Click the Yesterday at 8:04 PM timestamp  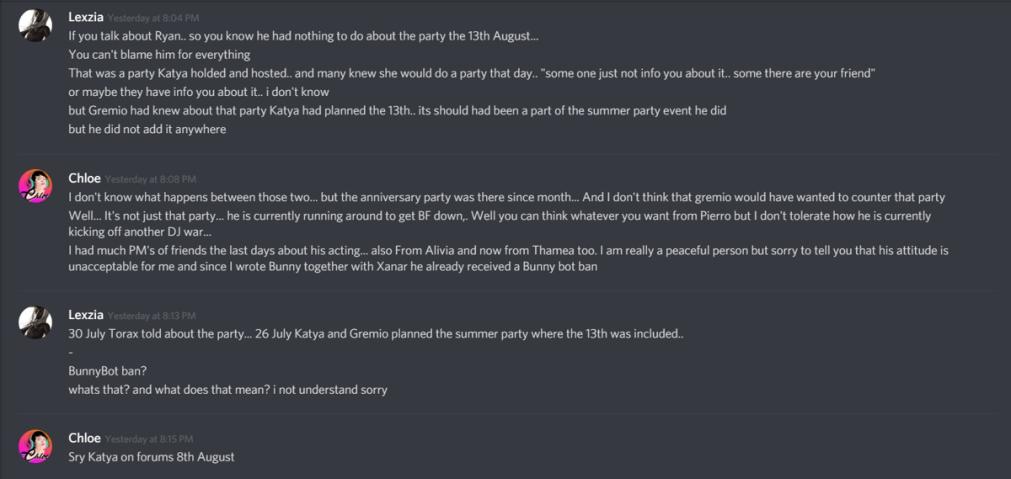pos(152,18)
